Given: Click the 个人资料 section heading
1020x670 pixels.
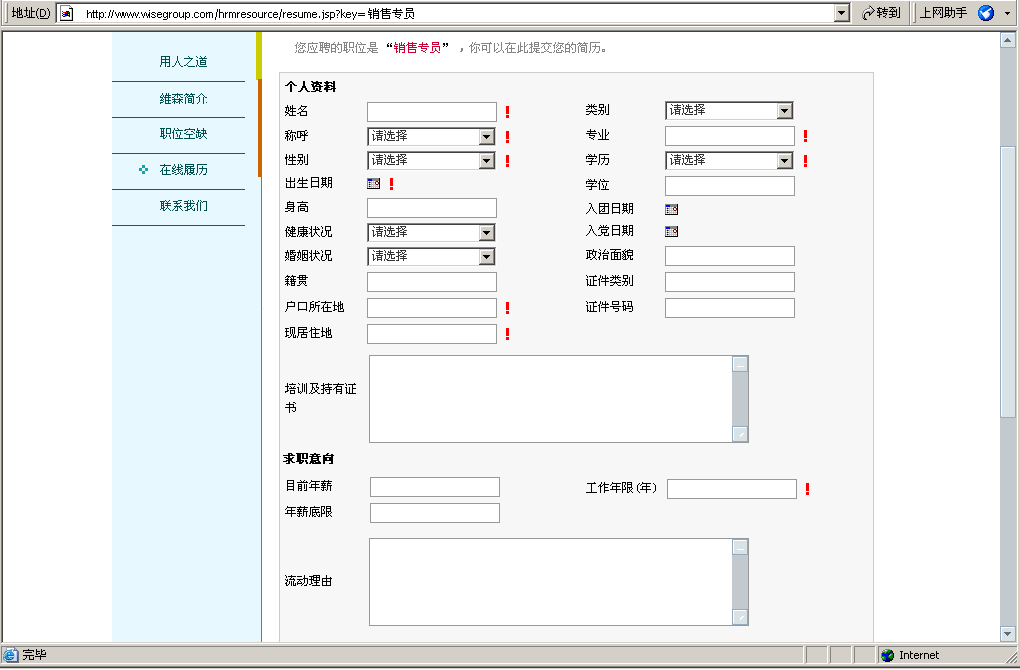Looking at the screenshot, I should [310, 87].
